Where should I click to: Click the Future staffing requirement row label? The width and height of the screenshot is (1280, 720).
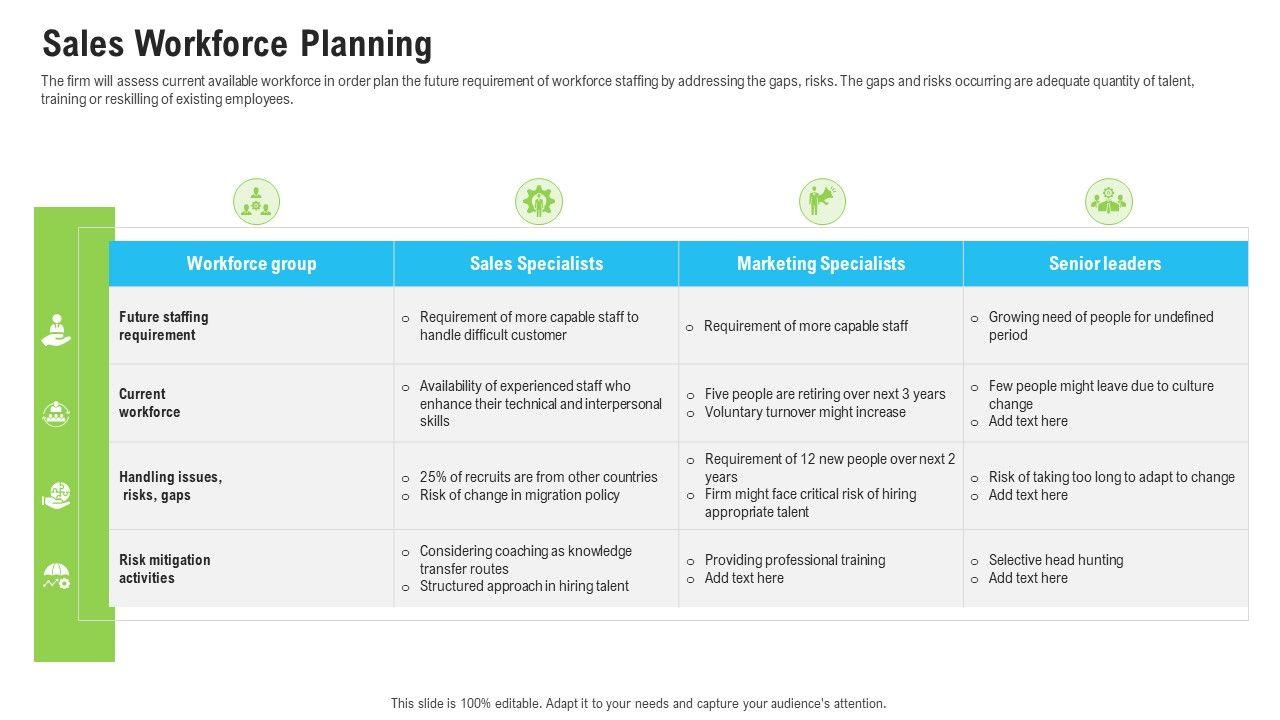coord(164,326)
